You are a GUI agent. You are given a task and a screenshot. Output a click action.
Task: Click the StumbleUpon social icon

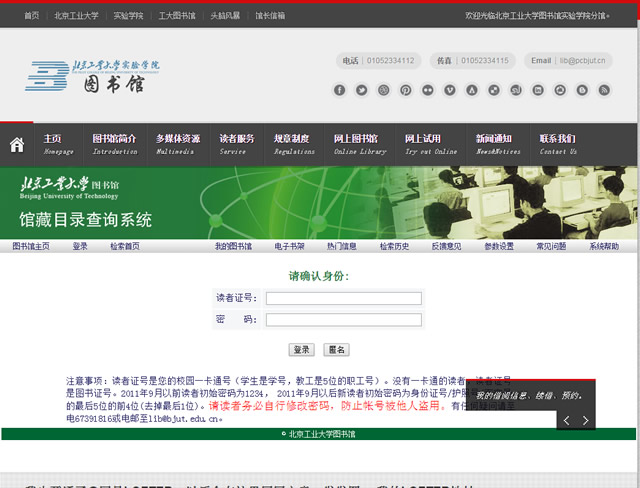516,90
